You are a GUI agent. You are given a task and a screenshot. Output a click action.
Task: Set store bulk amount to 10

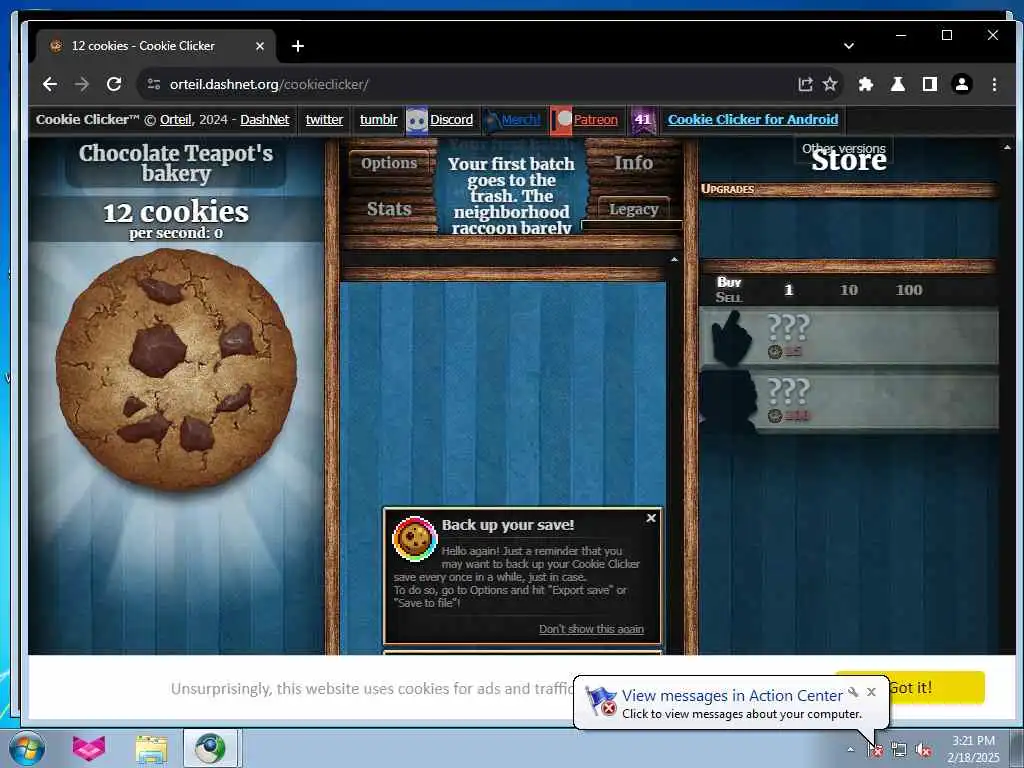point(848,290)
